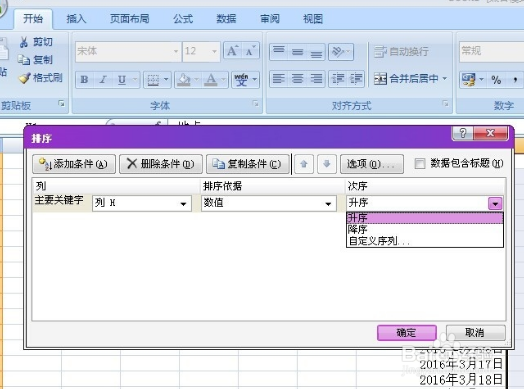The image size is (524, 389).
Task: Open the 数值 sort-on dropdown
Action: tap(328, 204)
